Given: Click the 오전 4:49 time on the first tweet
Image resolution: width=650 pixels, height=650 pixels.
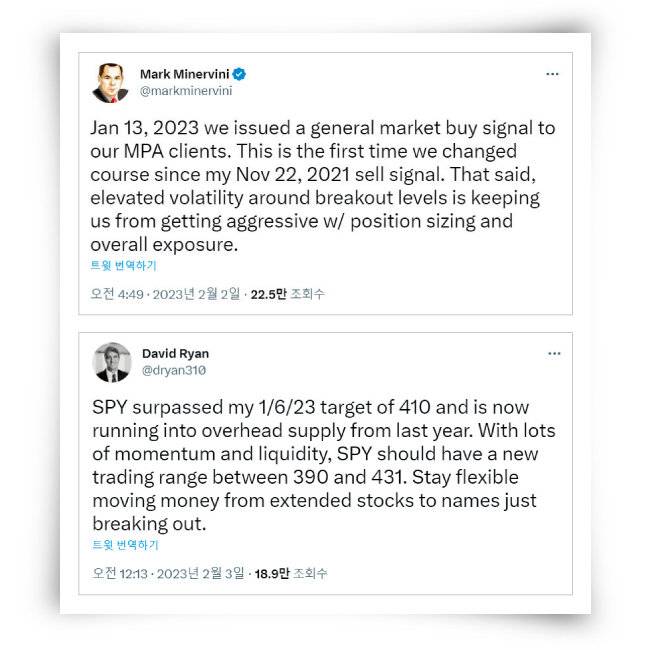Looking at the screenshot, I should coord(118,294).
